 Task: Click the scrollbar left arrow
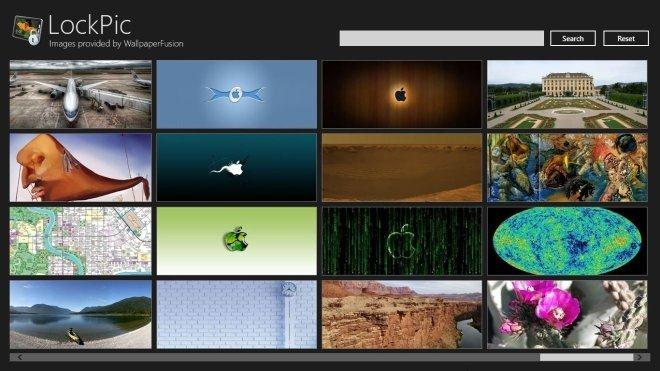(x=19, y=357)
